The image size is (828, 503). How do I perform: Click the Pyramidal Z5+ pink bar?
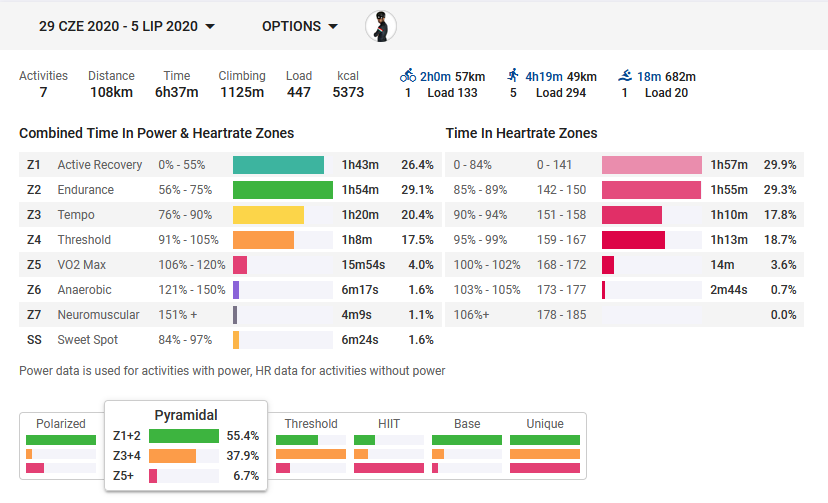point(153,476)
